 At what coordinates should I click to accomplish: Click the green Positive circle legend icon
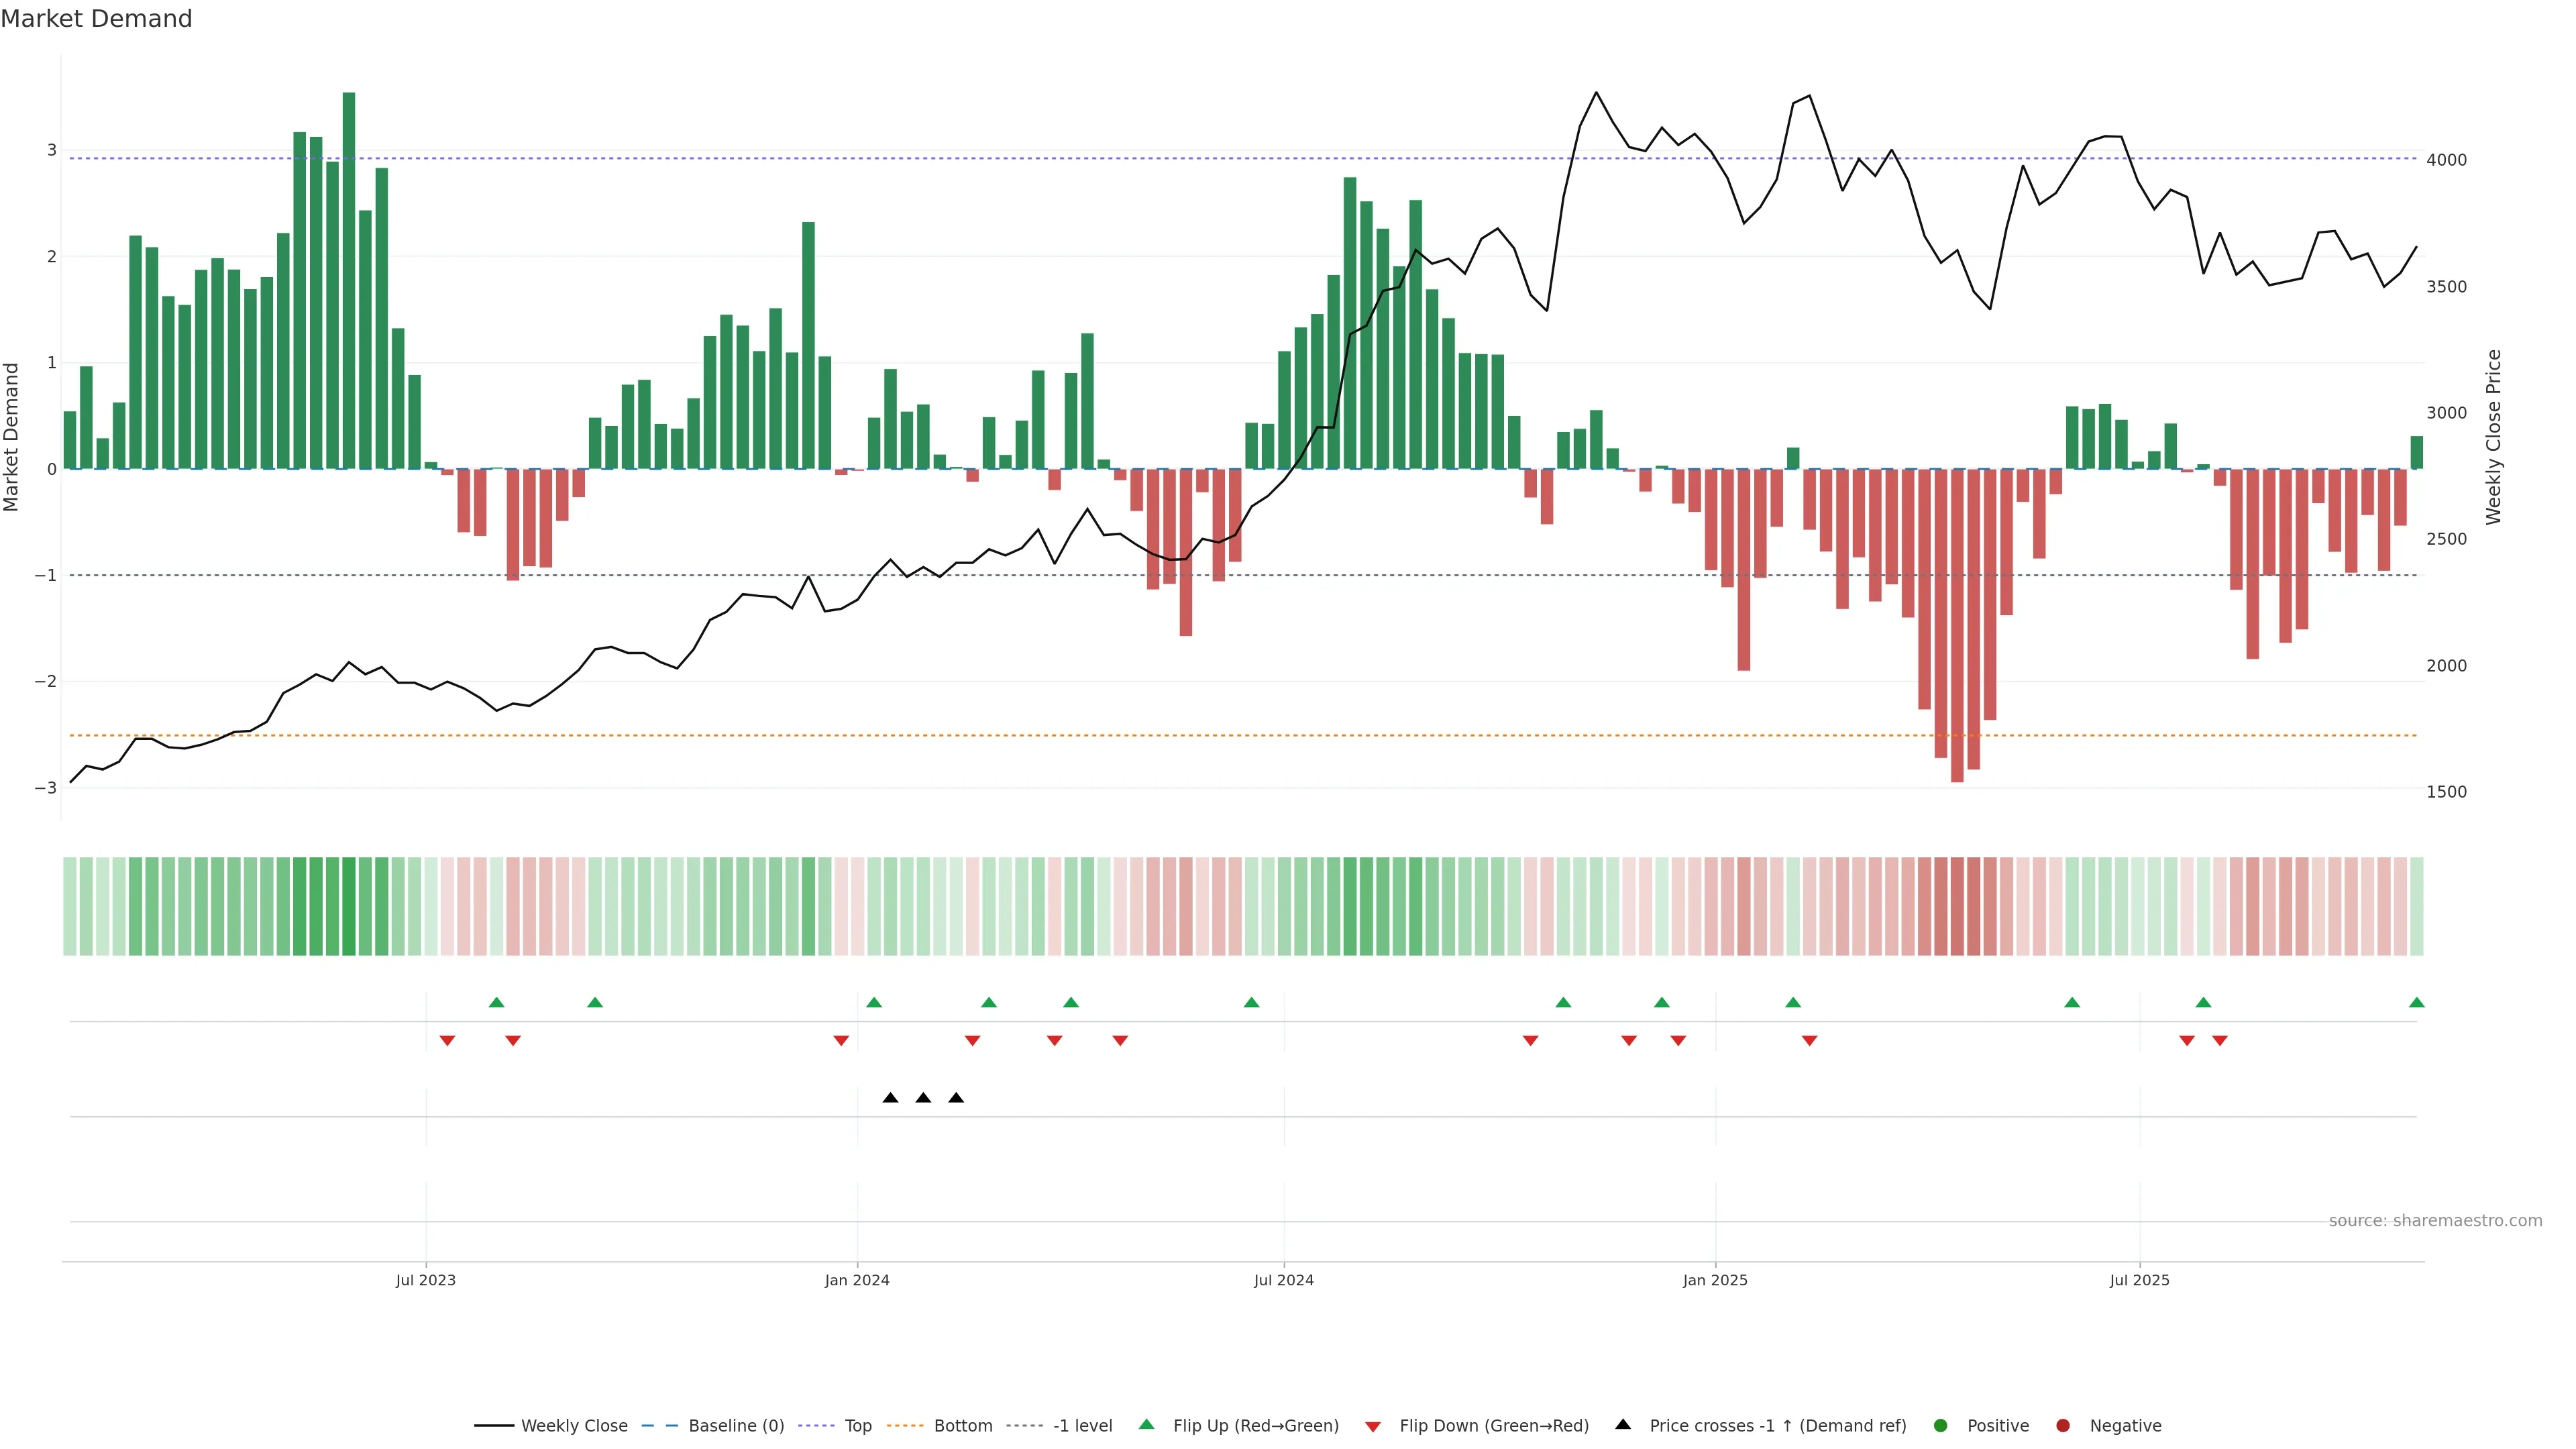[x=1940, y=1425]
